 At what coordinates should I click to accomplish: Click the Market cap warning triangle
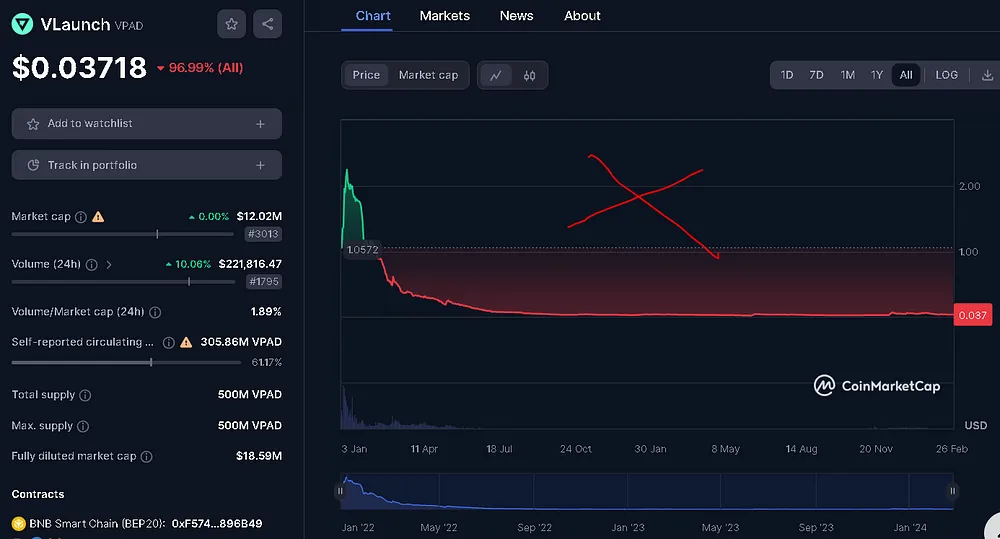[98, 217]
